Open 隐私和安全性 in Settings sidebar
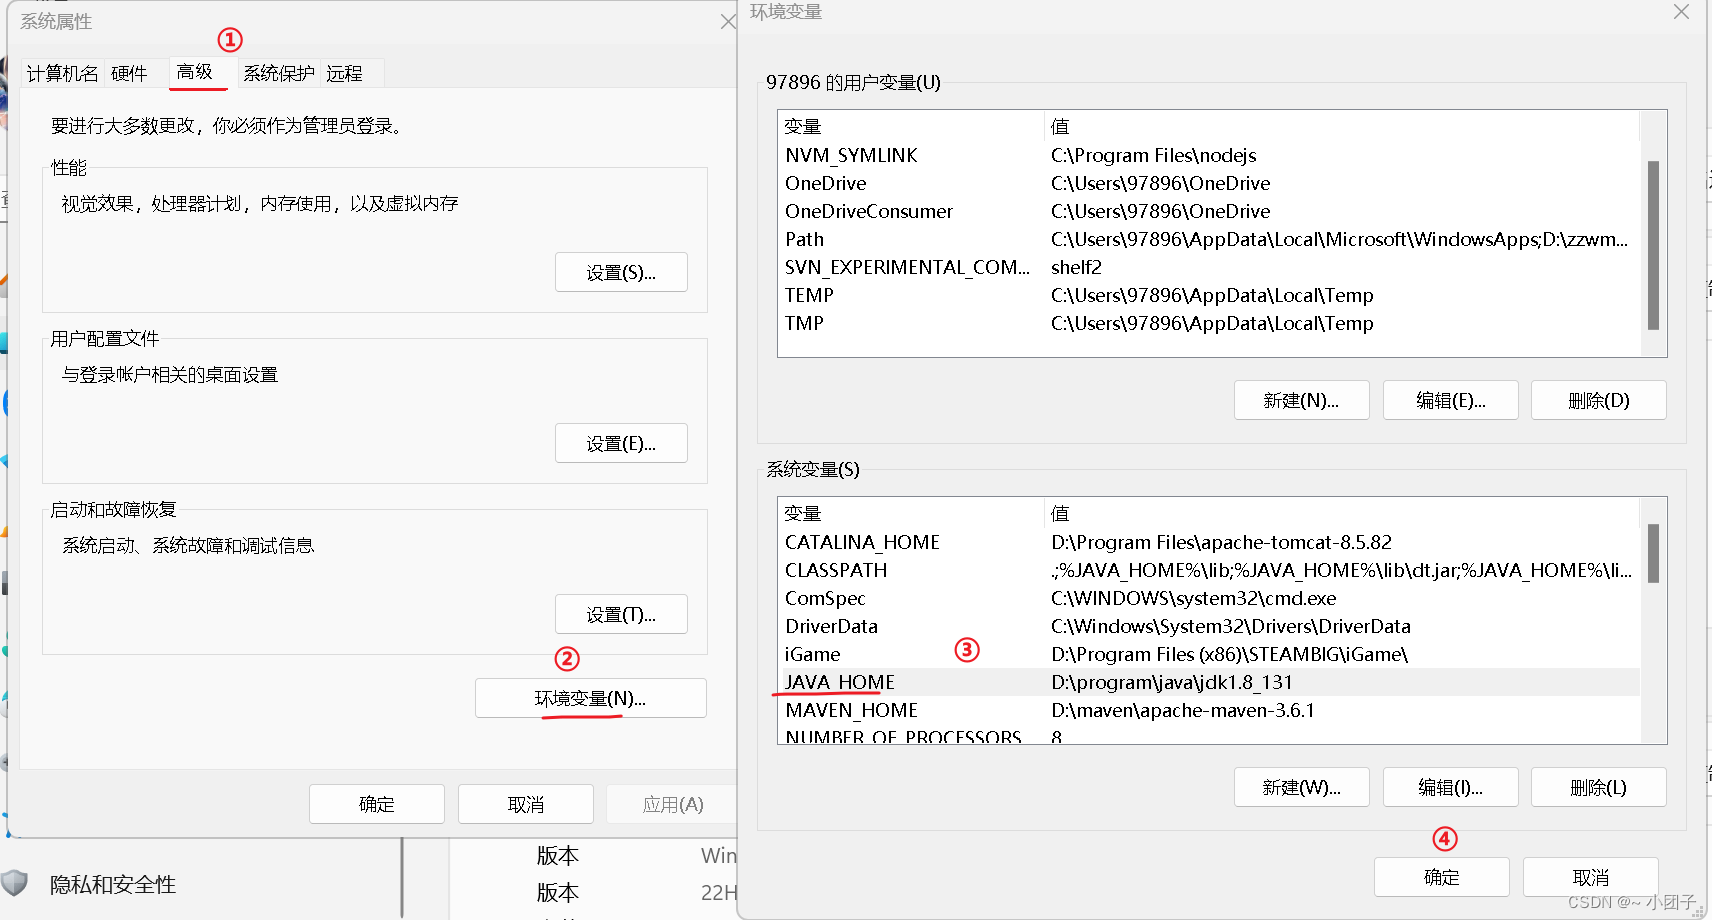 112,884
